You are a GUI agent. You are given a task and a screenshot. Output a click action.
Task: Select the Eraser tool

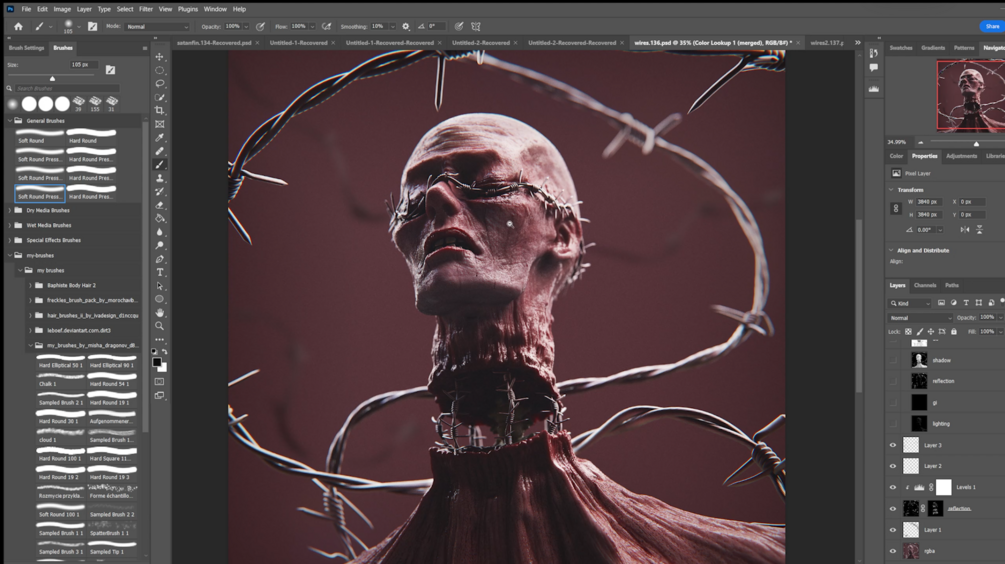coord(160,205)
